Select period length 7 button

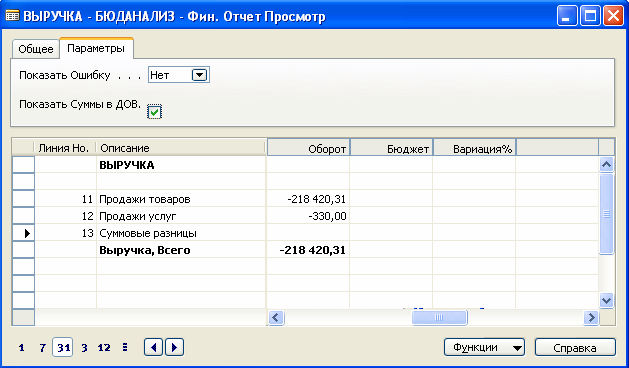[x=43, y=348]
